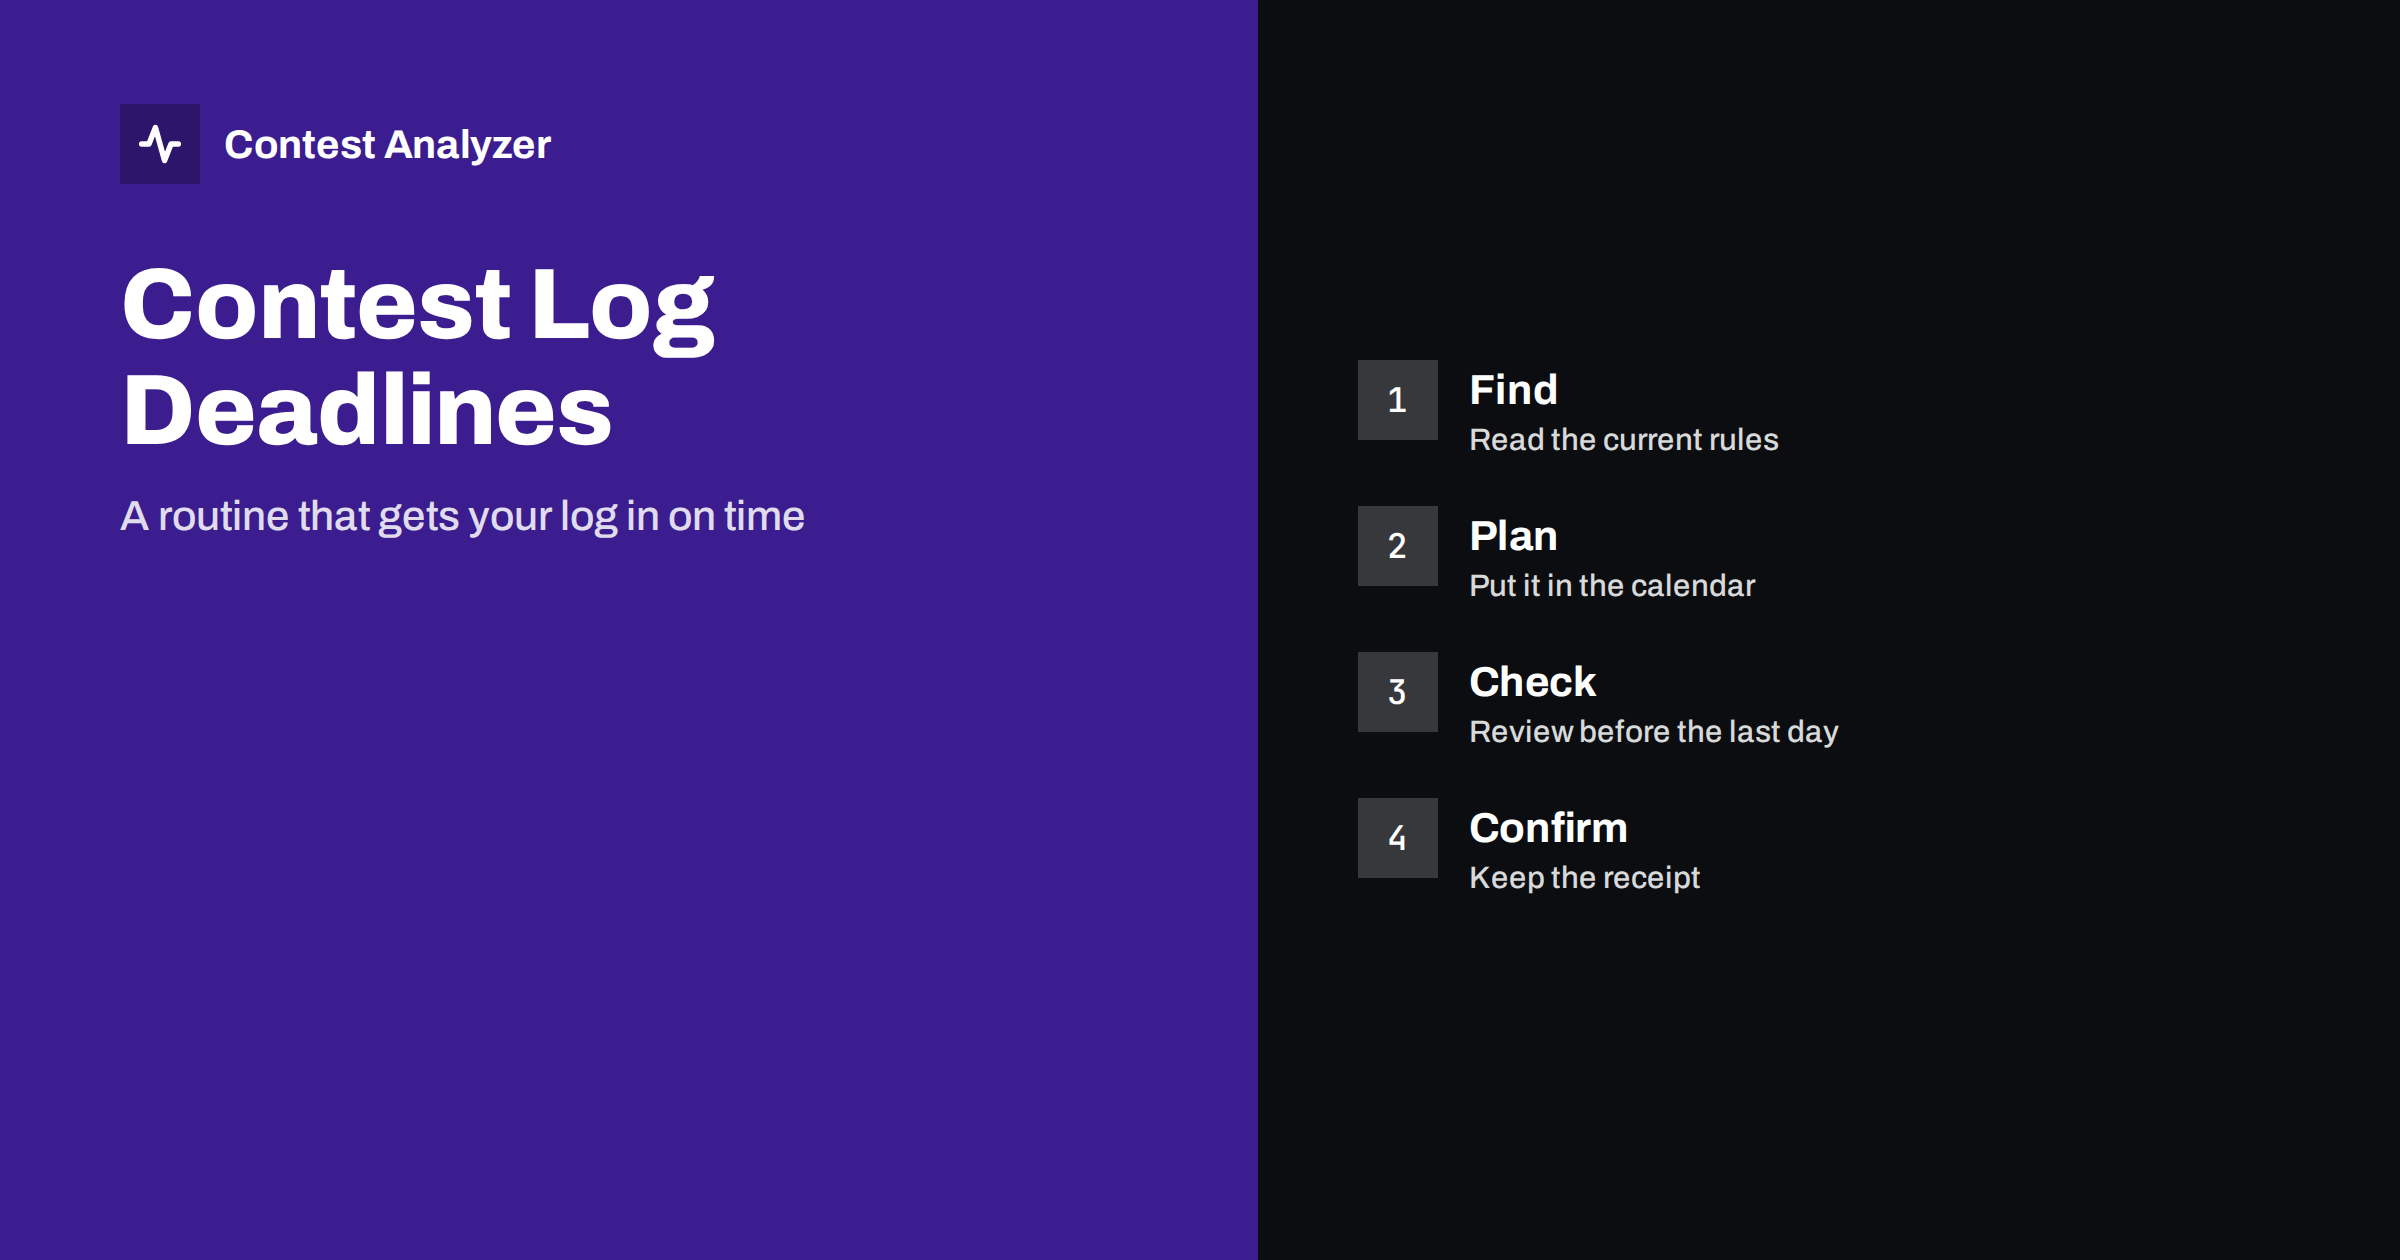Click the Contest Analyzer pulse logo icon
This screenshot has height=1260, width=2400.
pos(160,144)
